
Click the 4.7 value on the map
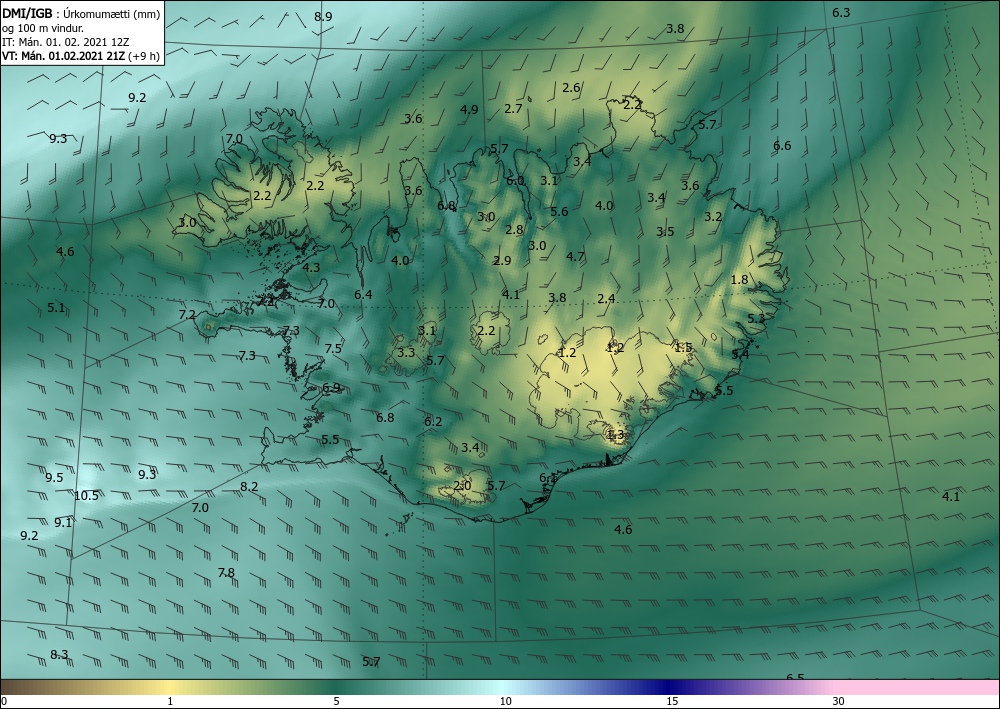pyautogui.click(x=575, y=256)
